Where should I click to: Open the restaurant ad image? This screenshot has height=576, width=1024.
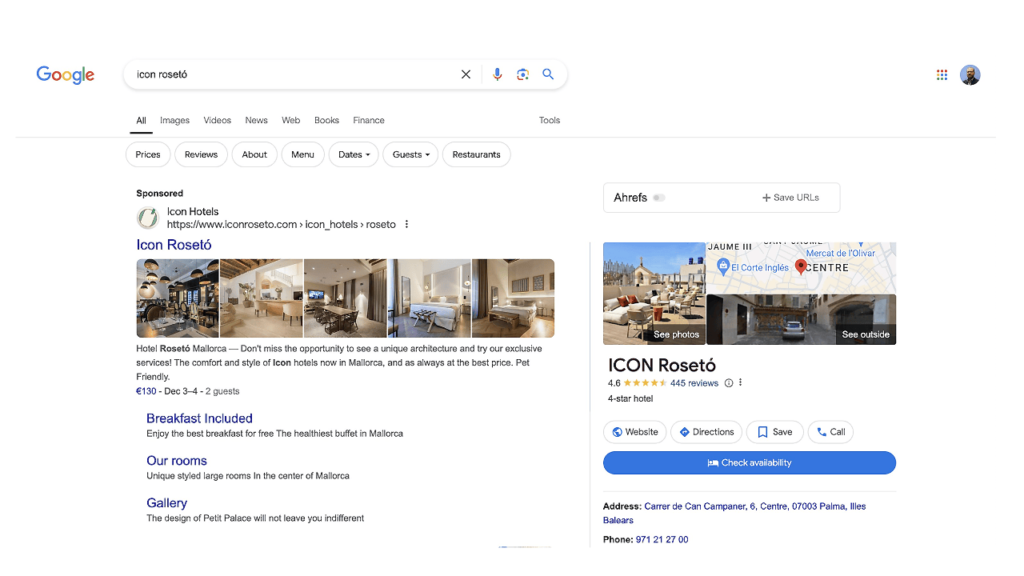(178, 298)
